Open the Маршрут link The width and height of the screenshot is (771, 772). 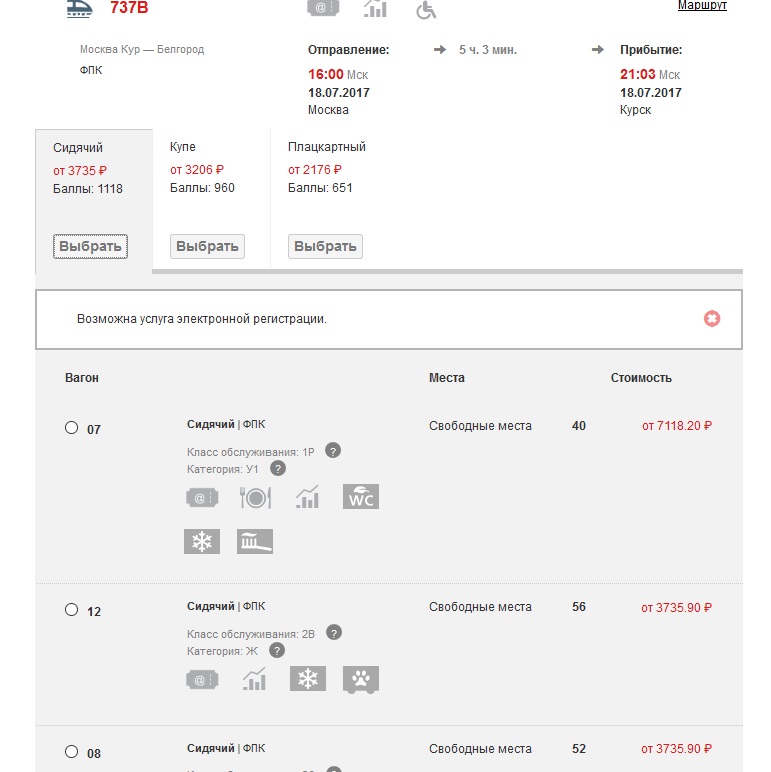[702, 6]
